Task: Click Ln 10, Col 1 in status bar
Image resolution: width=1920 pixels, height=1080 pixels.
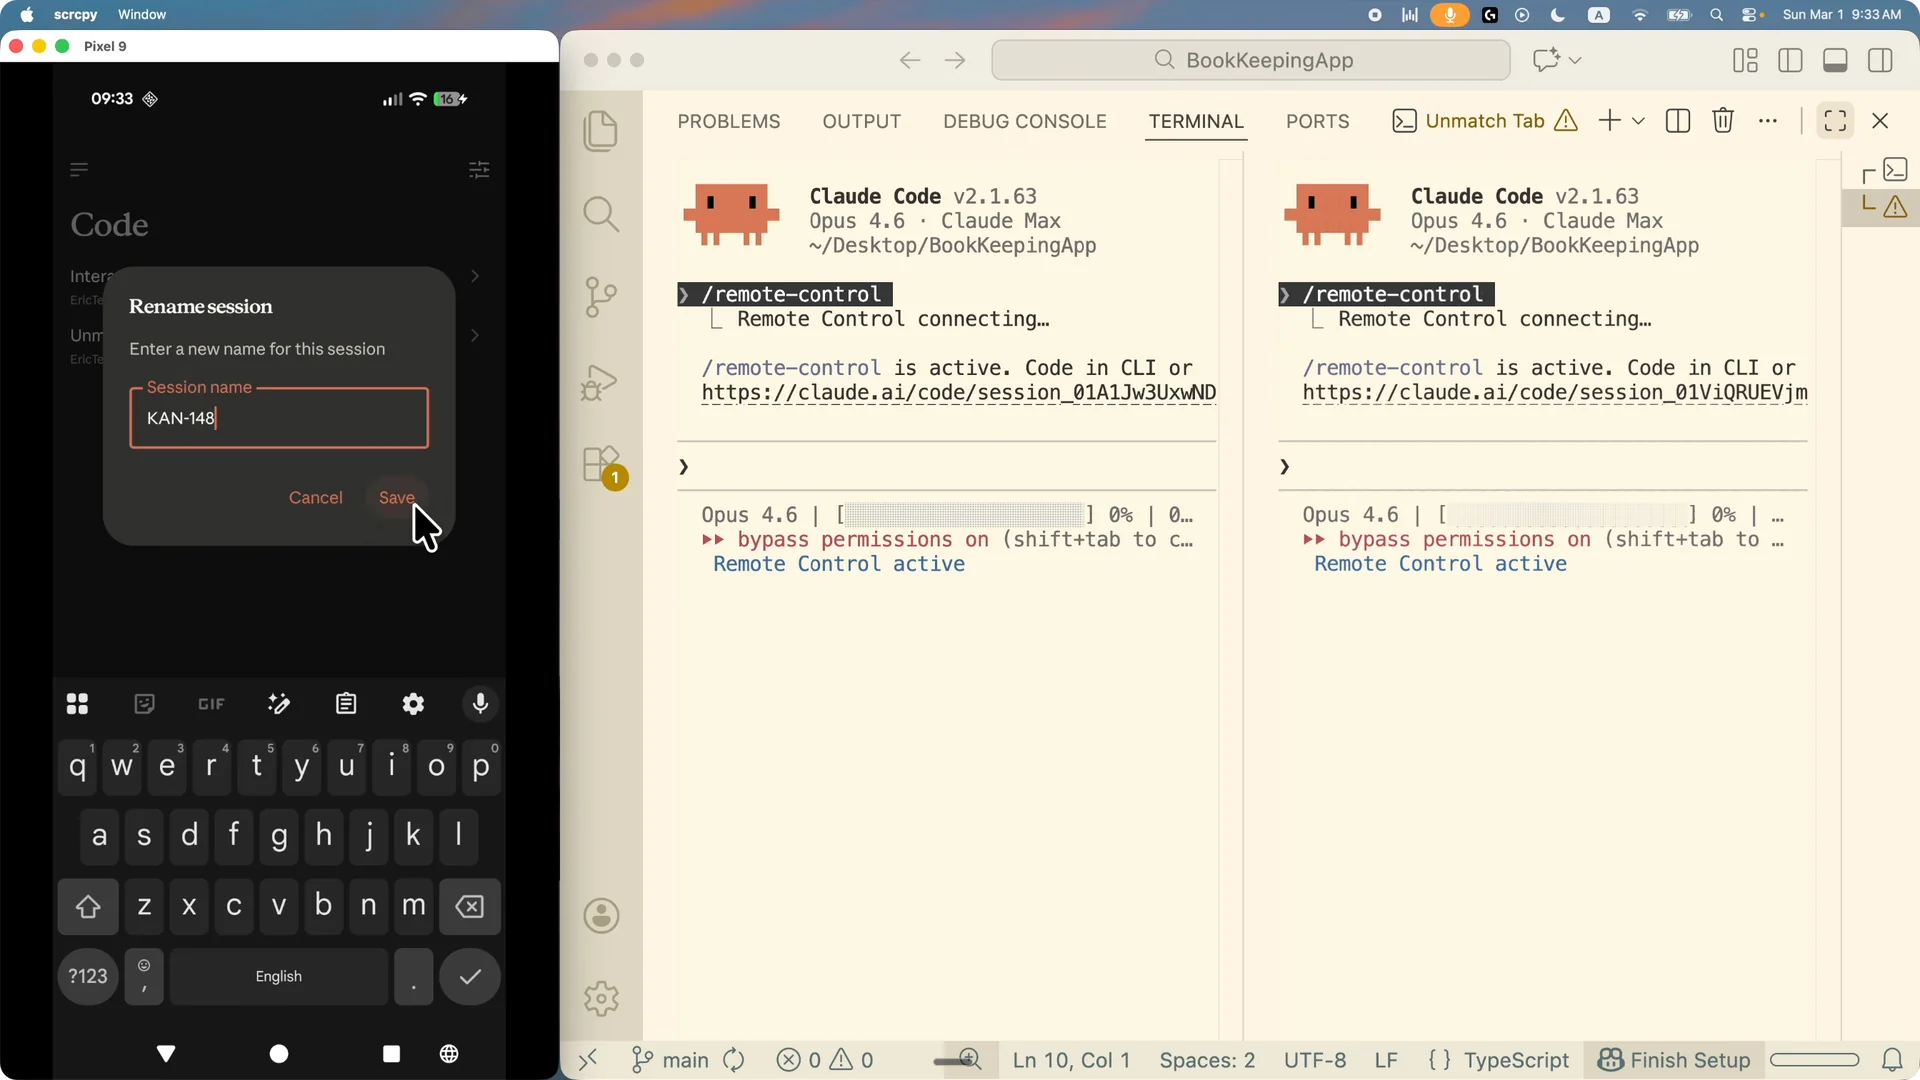Action: coord(1071,1060)
